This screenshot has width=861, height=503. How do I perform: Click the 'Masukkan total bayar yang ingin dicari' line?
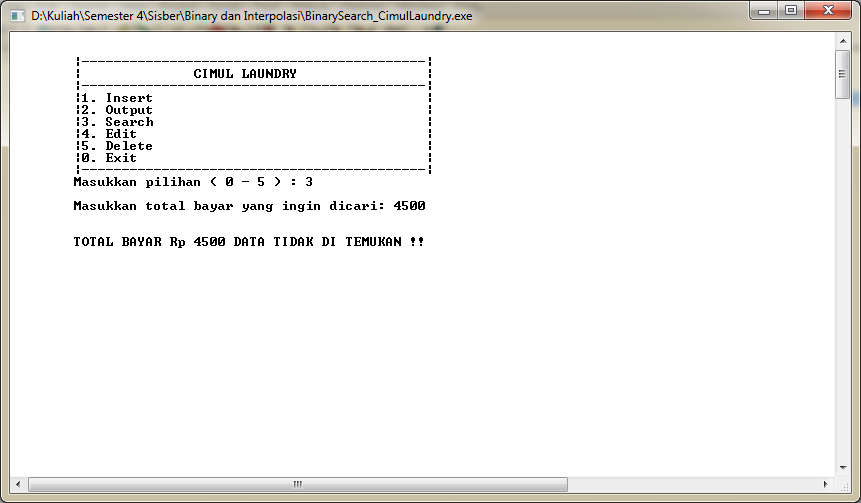[249, 206]
